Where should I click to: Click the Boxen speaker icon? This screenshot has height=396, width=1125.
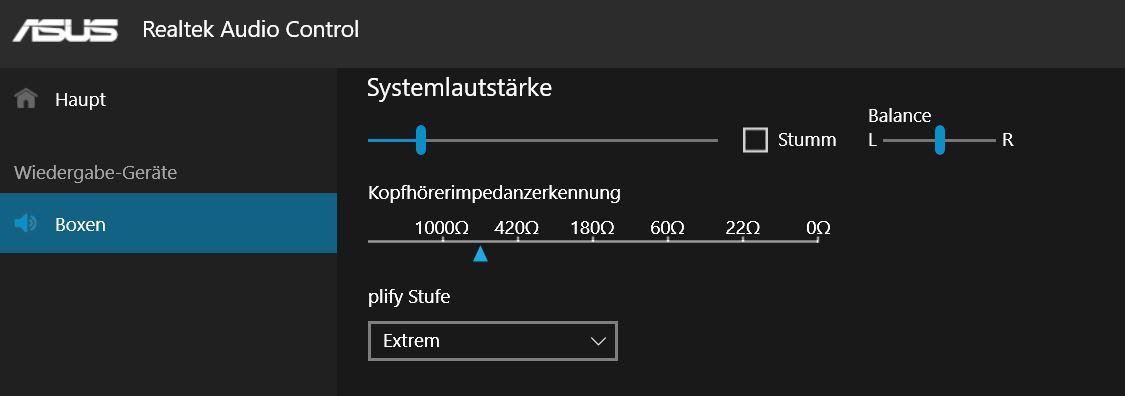(25, 224)
